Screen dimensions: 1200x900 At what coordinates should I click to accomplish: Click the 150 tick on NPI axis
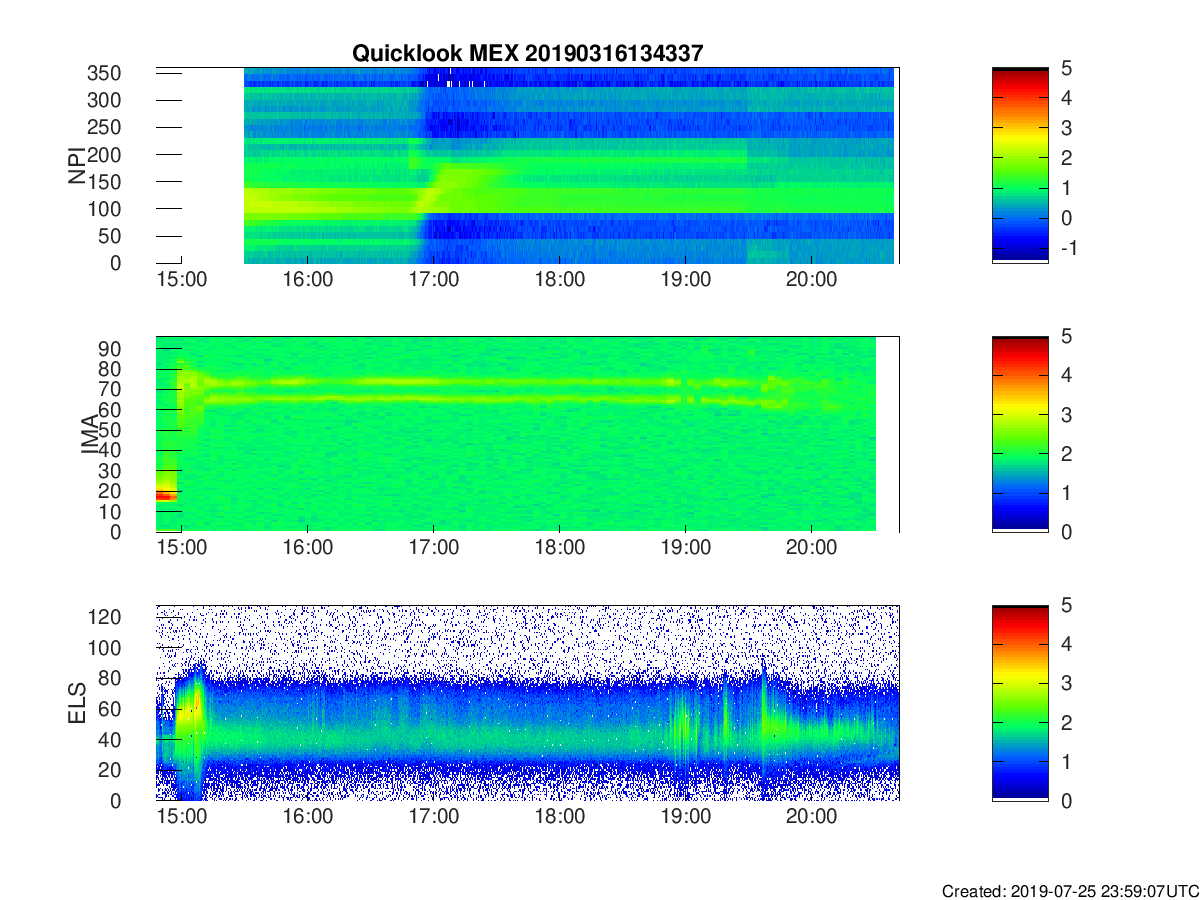[104, 182]
